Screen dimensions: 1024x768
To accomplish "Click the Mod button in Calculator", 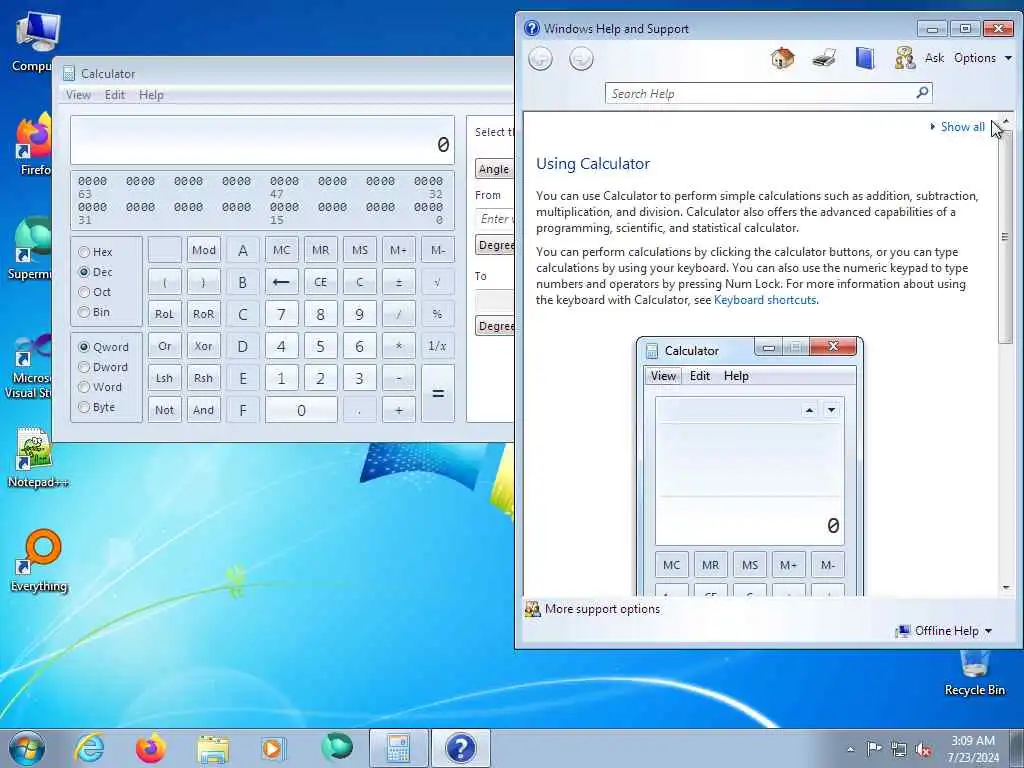I will pyautogui.click(x=204, y=250).
